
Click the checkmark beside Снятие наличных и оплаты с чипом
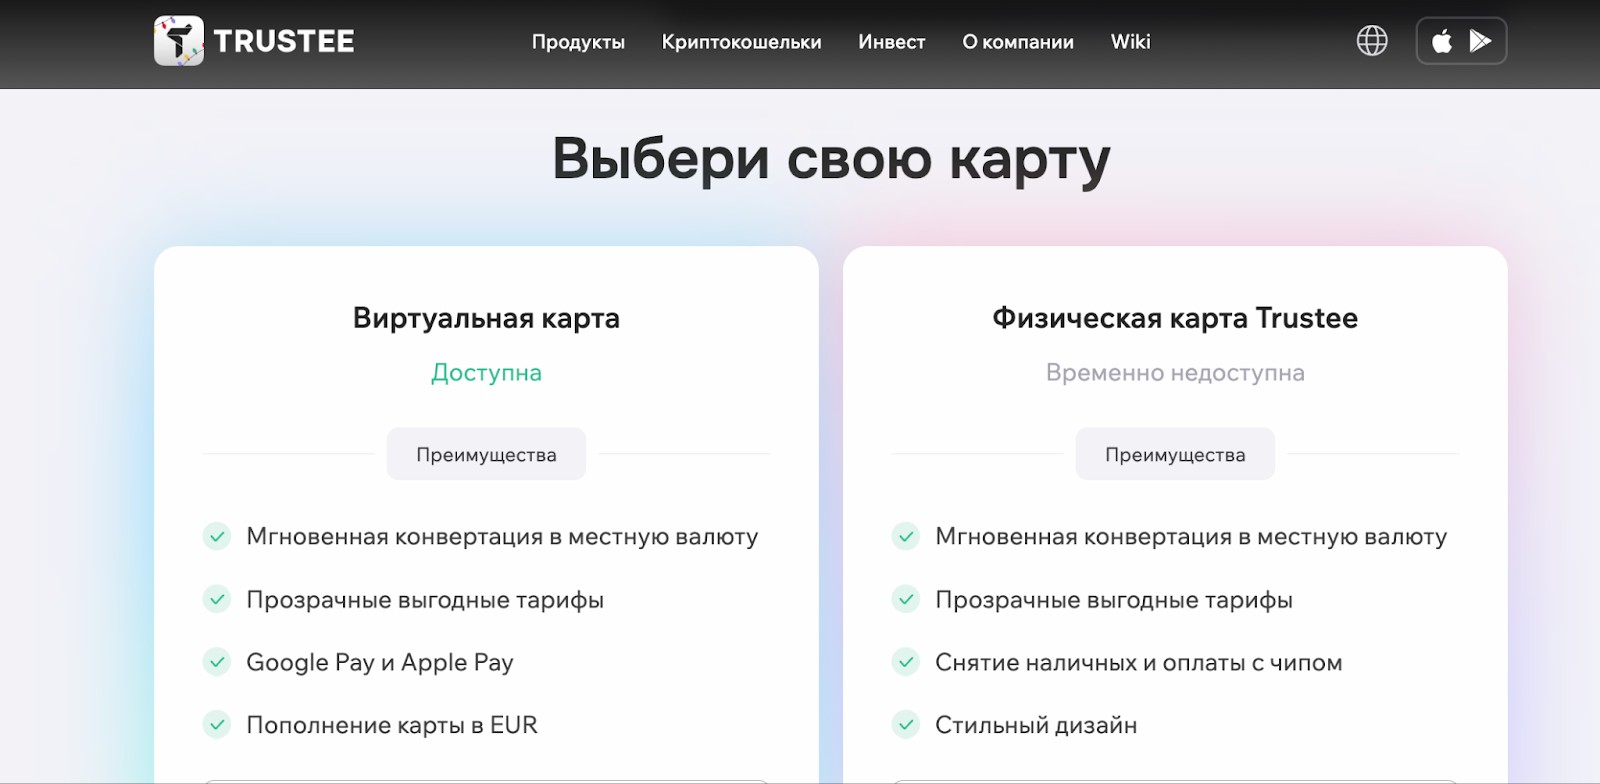[x=906, y=662]
